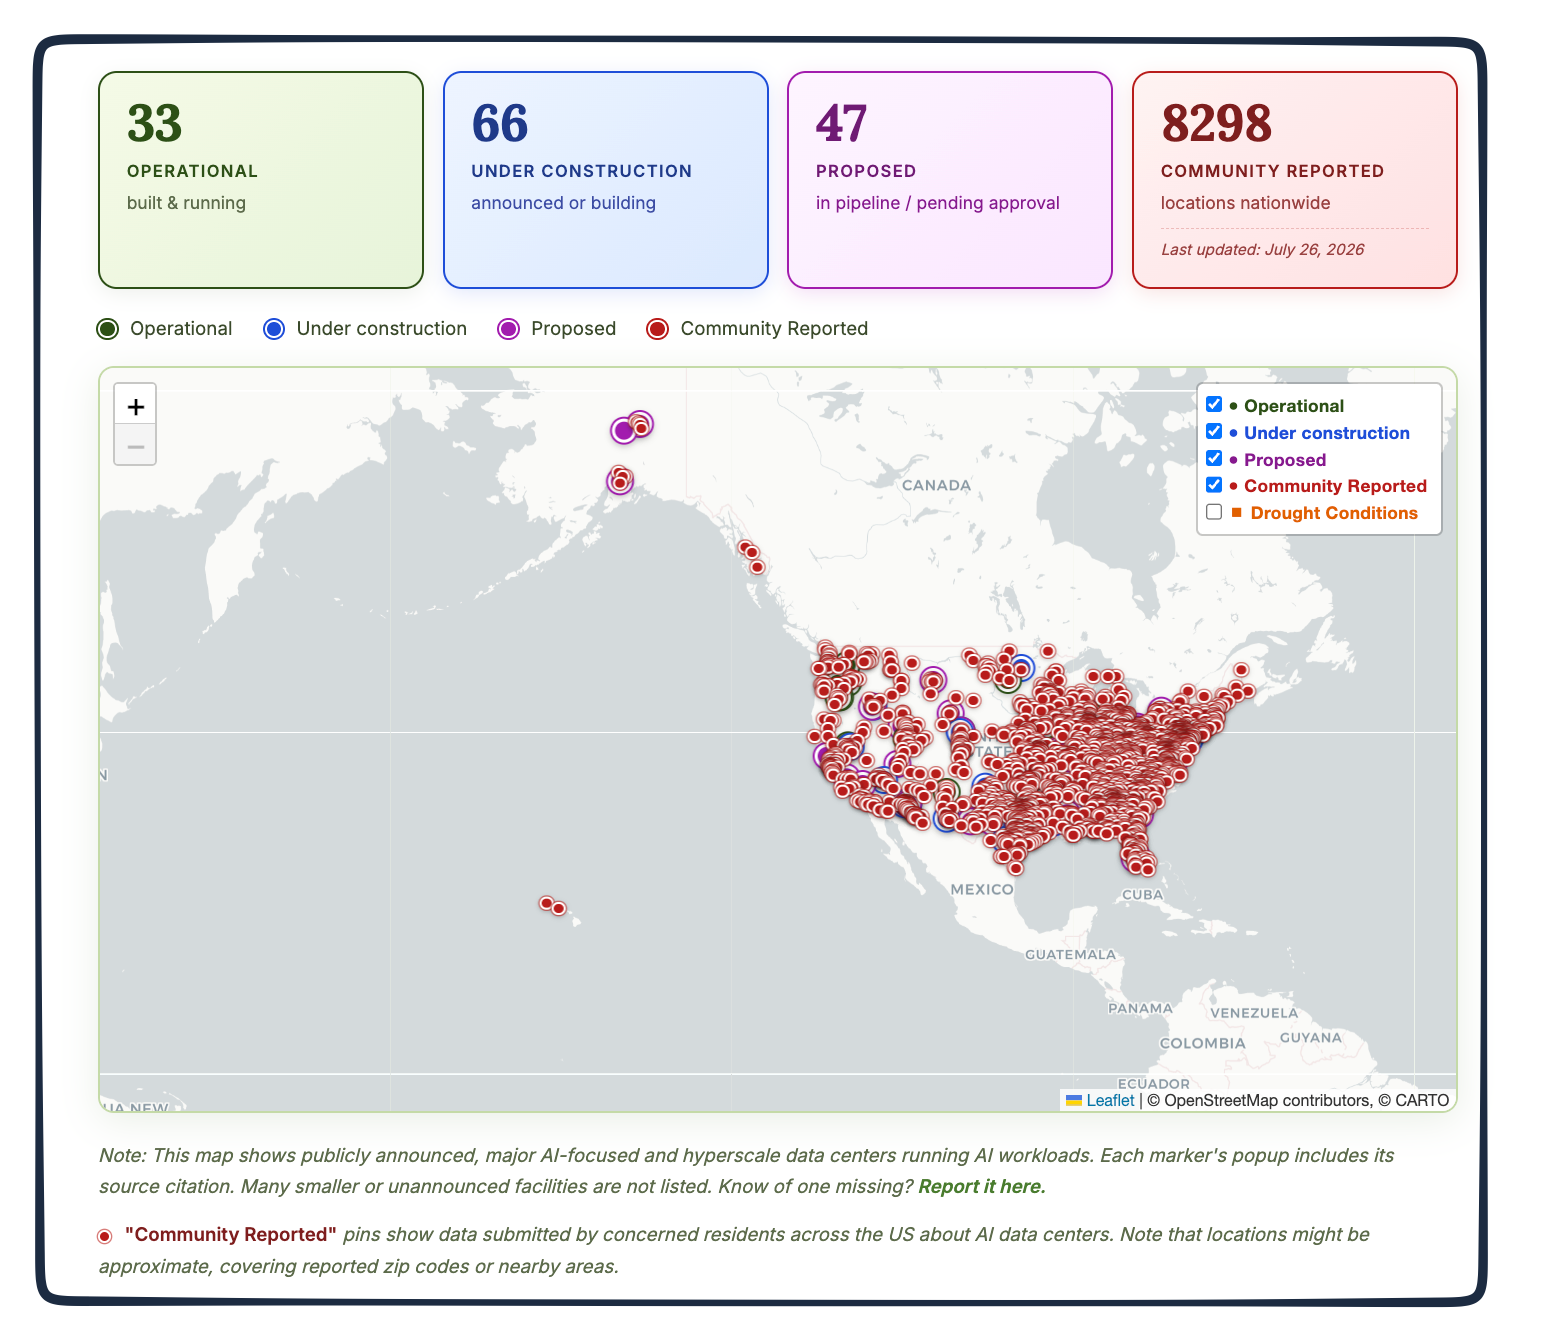
Task: Click the "Last updated: July 26, 2026" text
Action: 1262,250
